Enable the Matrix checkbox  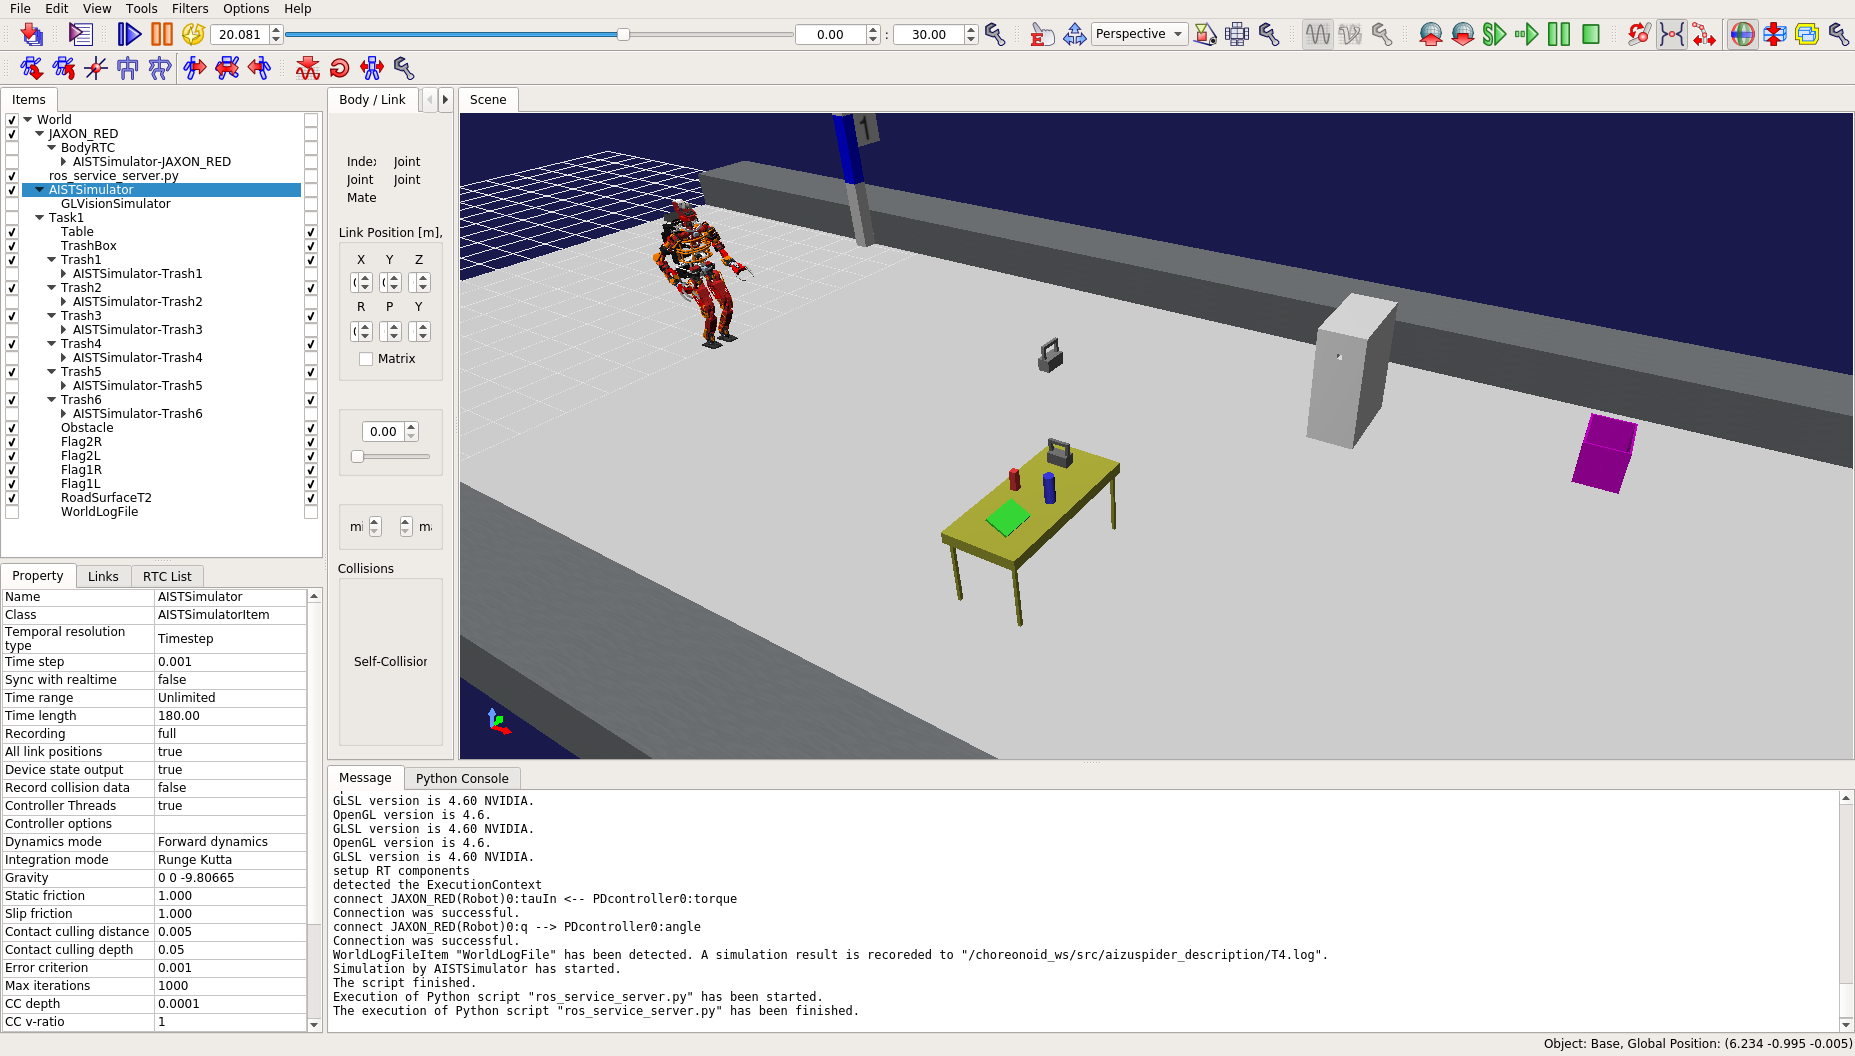pyautogui.click(x=366, y=359)
